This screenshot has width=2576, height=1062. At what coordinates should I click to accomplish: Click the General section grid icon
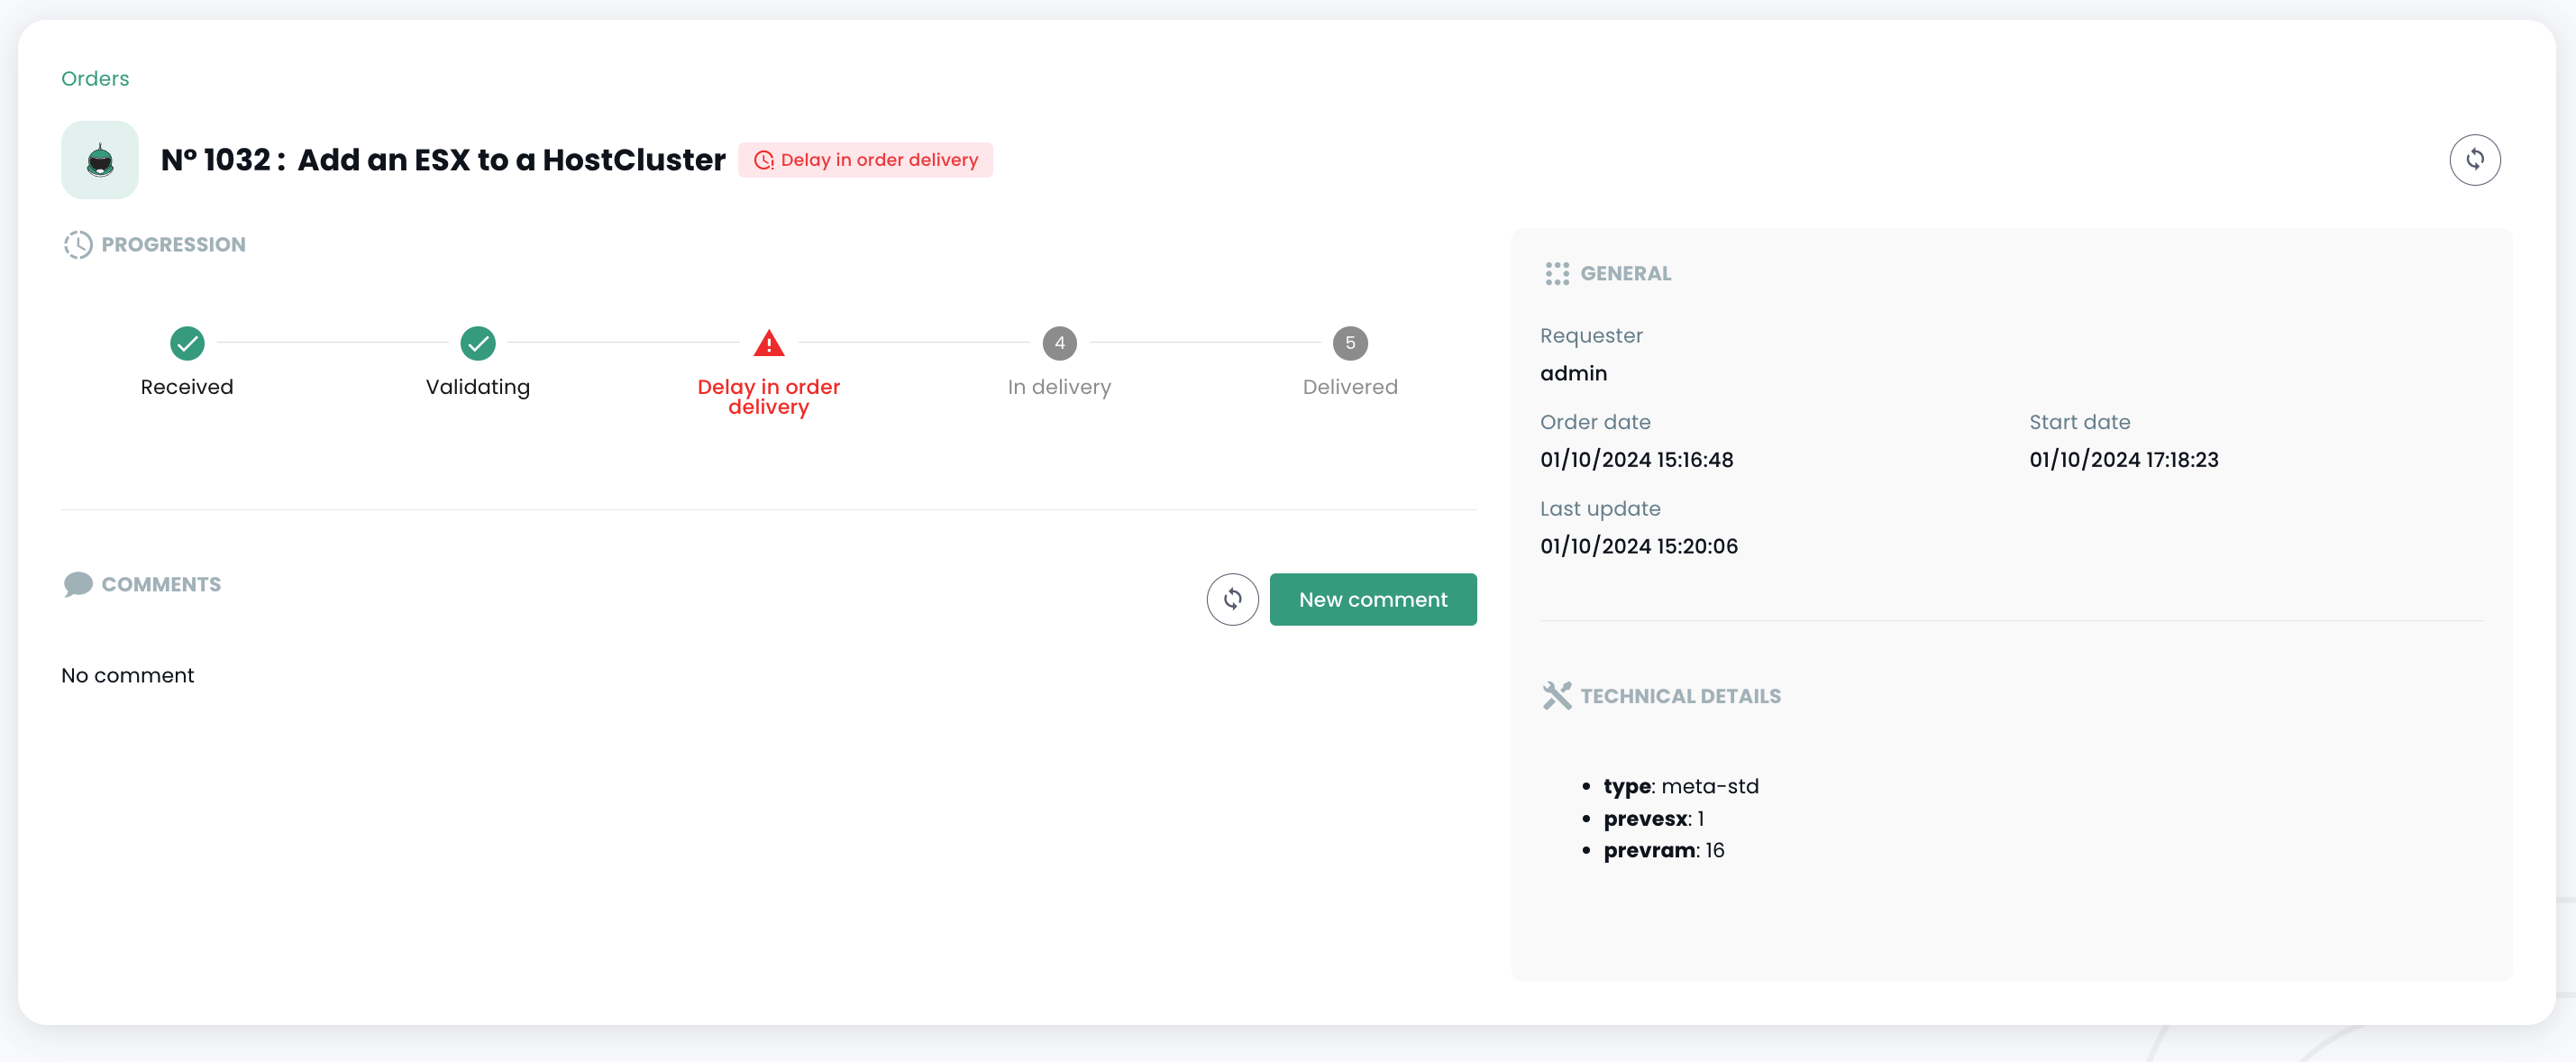tap(1557, 273)
